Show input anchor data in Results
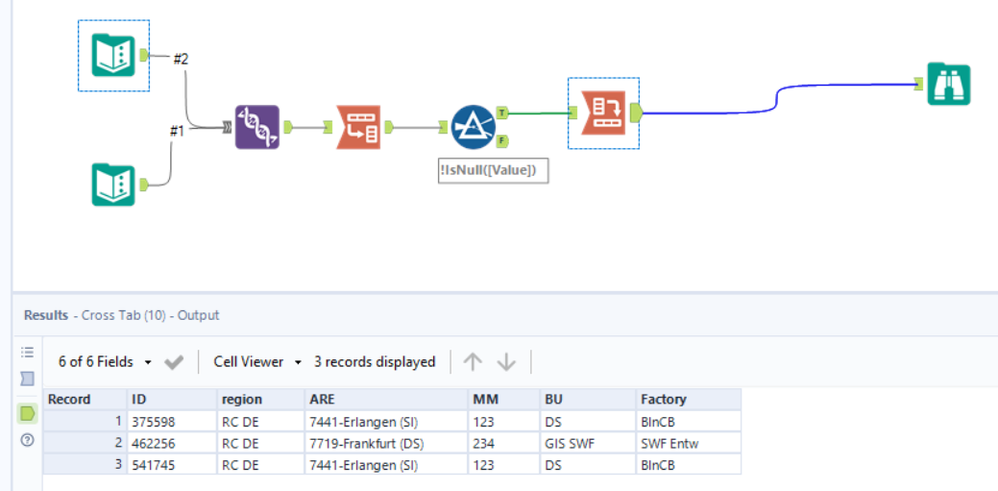 coord(27,380)
